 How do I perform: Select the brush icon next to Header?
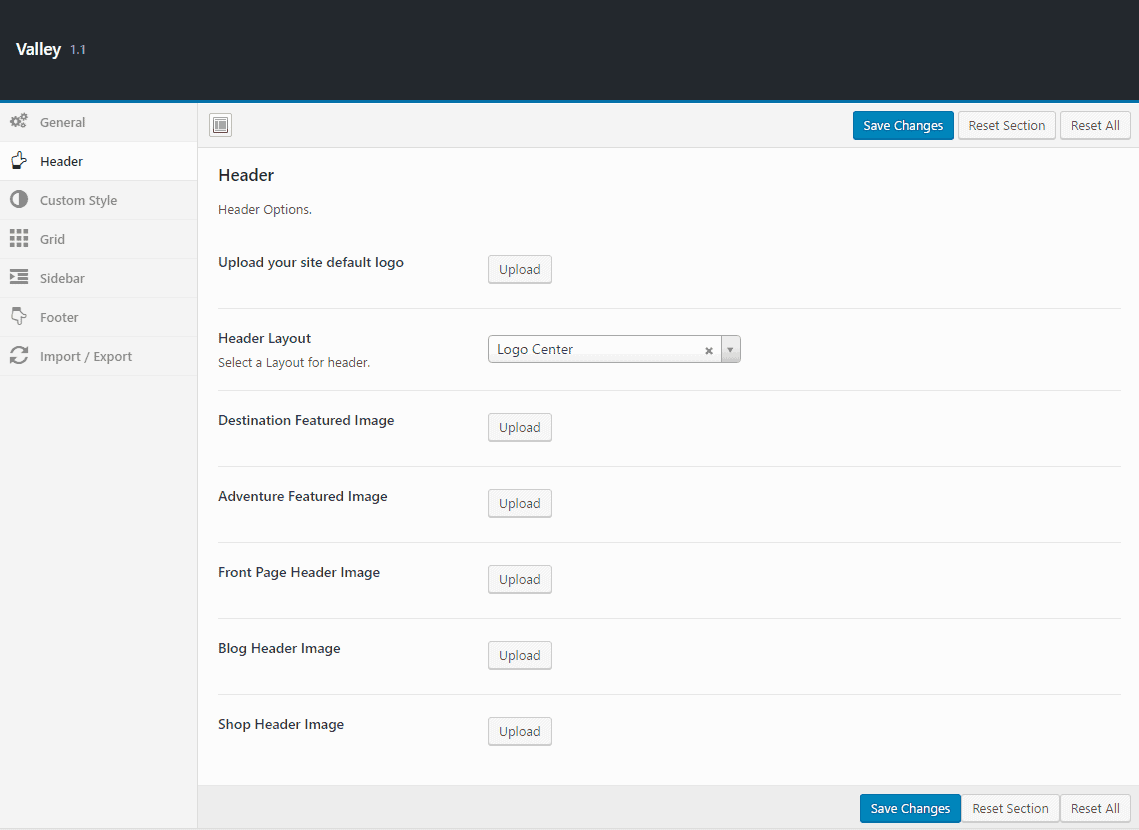click(19, 160)
